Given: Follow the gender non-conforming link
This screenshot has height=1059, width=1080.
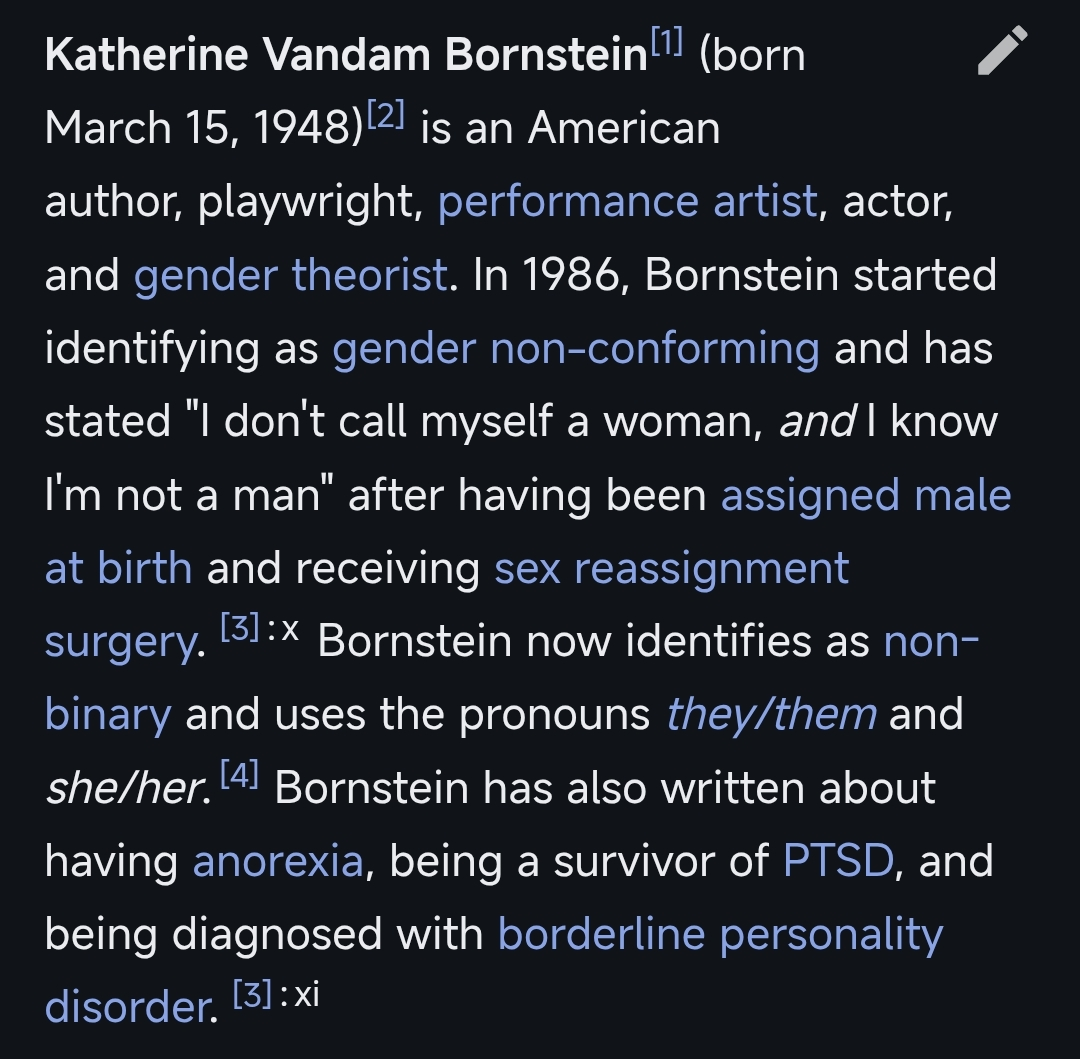Looking at the screenshot, I should pos(576,348).
